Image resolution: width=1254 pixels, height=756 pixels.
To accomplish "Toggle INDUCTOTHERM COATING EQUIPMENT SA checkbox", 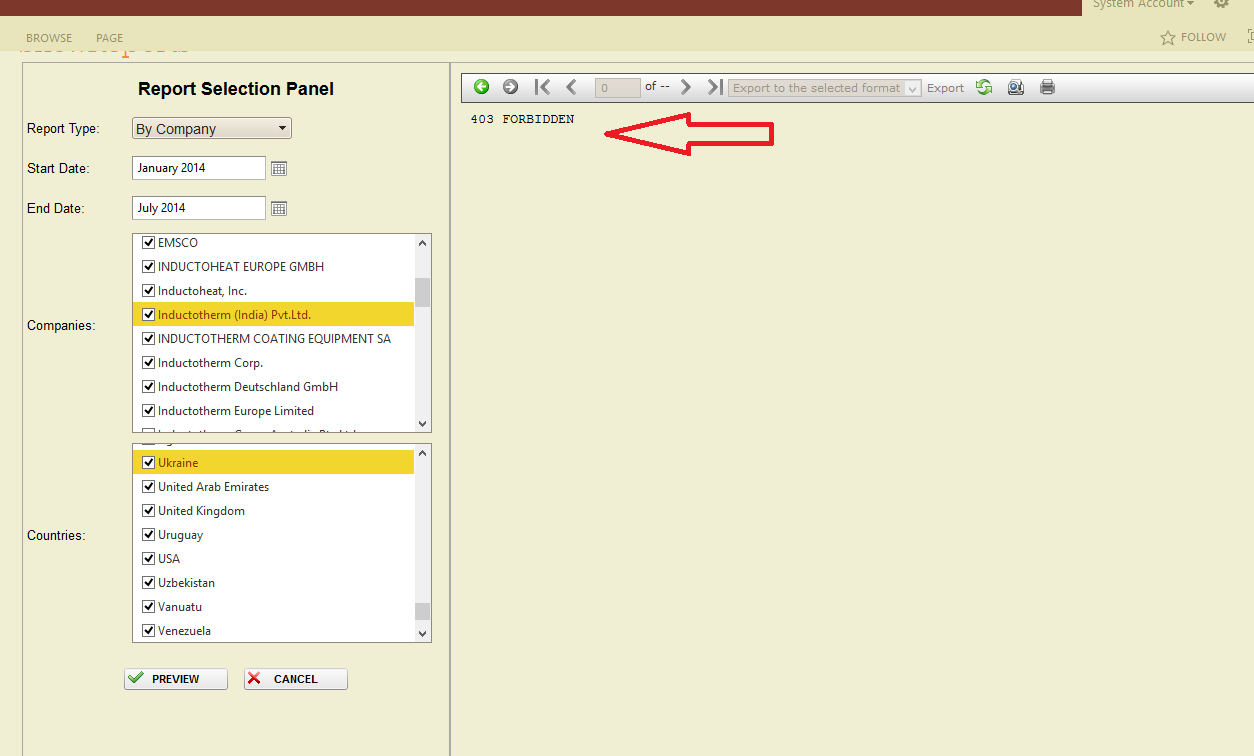I will [149, 339].
